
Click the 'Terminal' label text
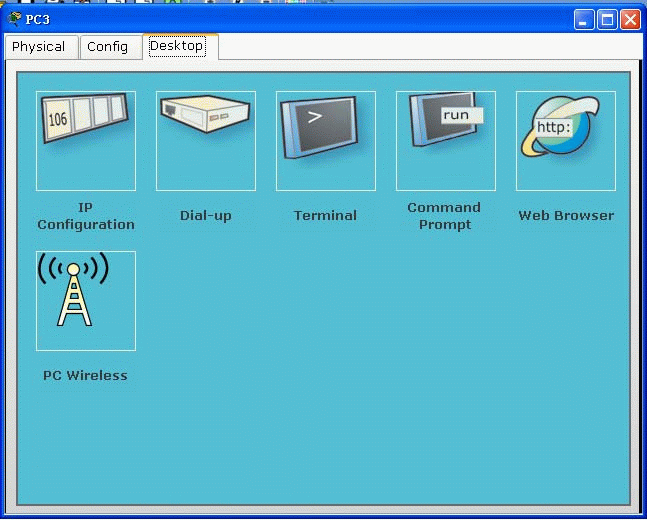pos(325,215)
